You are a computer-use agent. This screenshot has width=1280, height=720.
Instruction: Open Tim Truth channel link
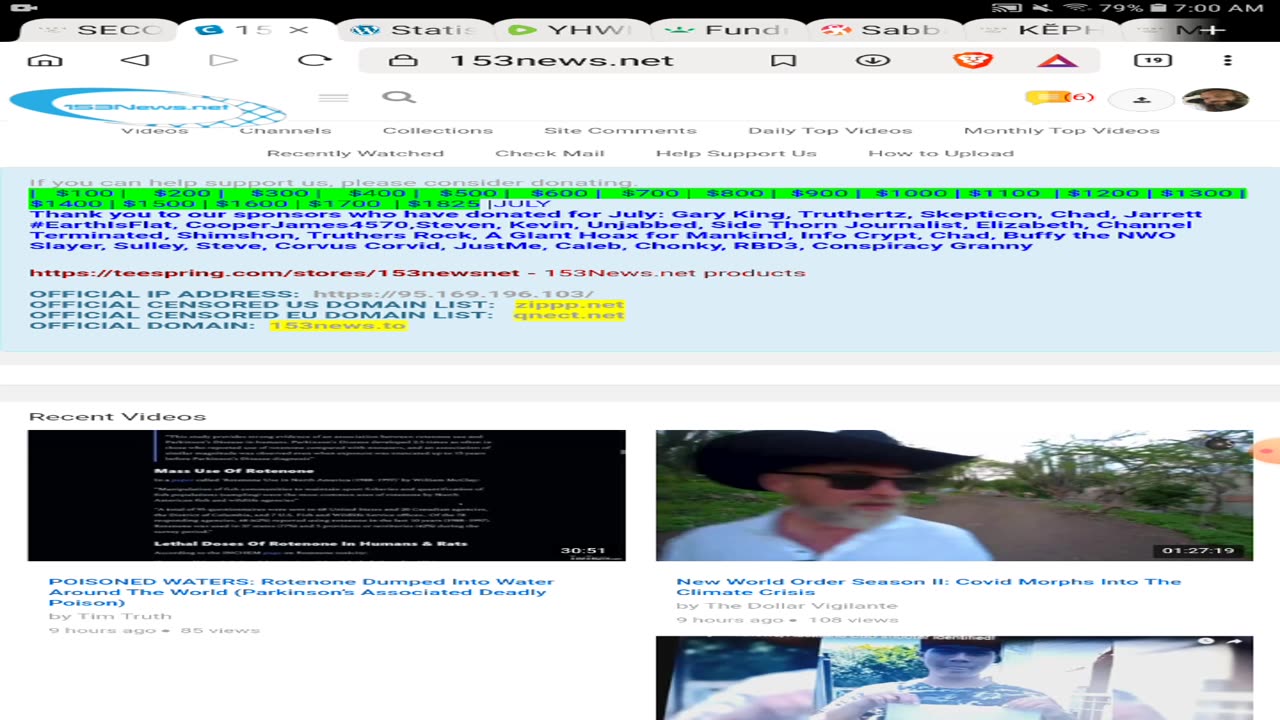coord(123,616)
